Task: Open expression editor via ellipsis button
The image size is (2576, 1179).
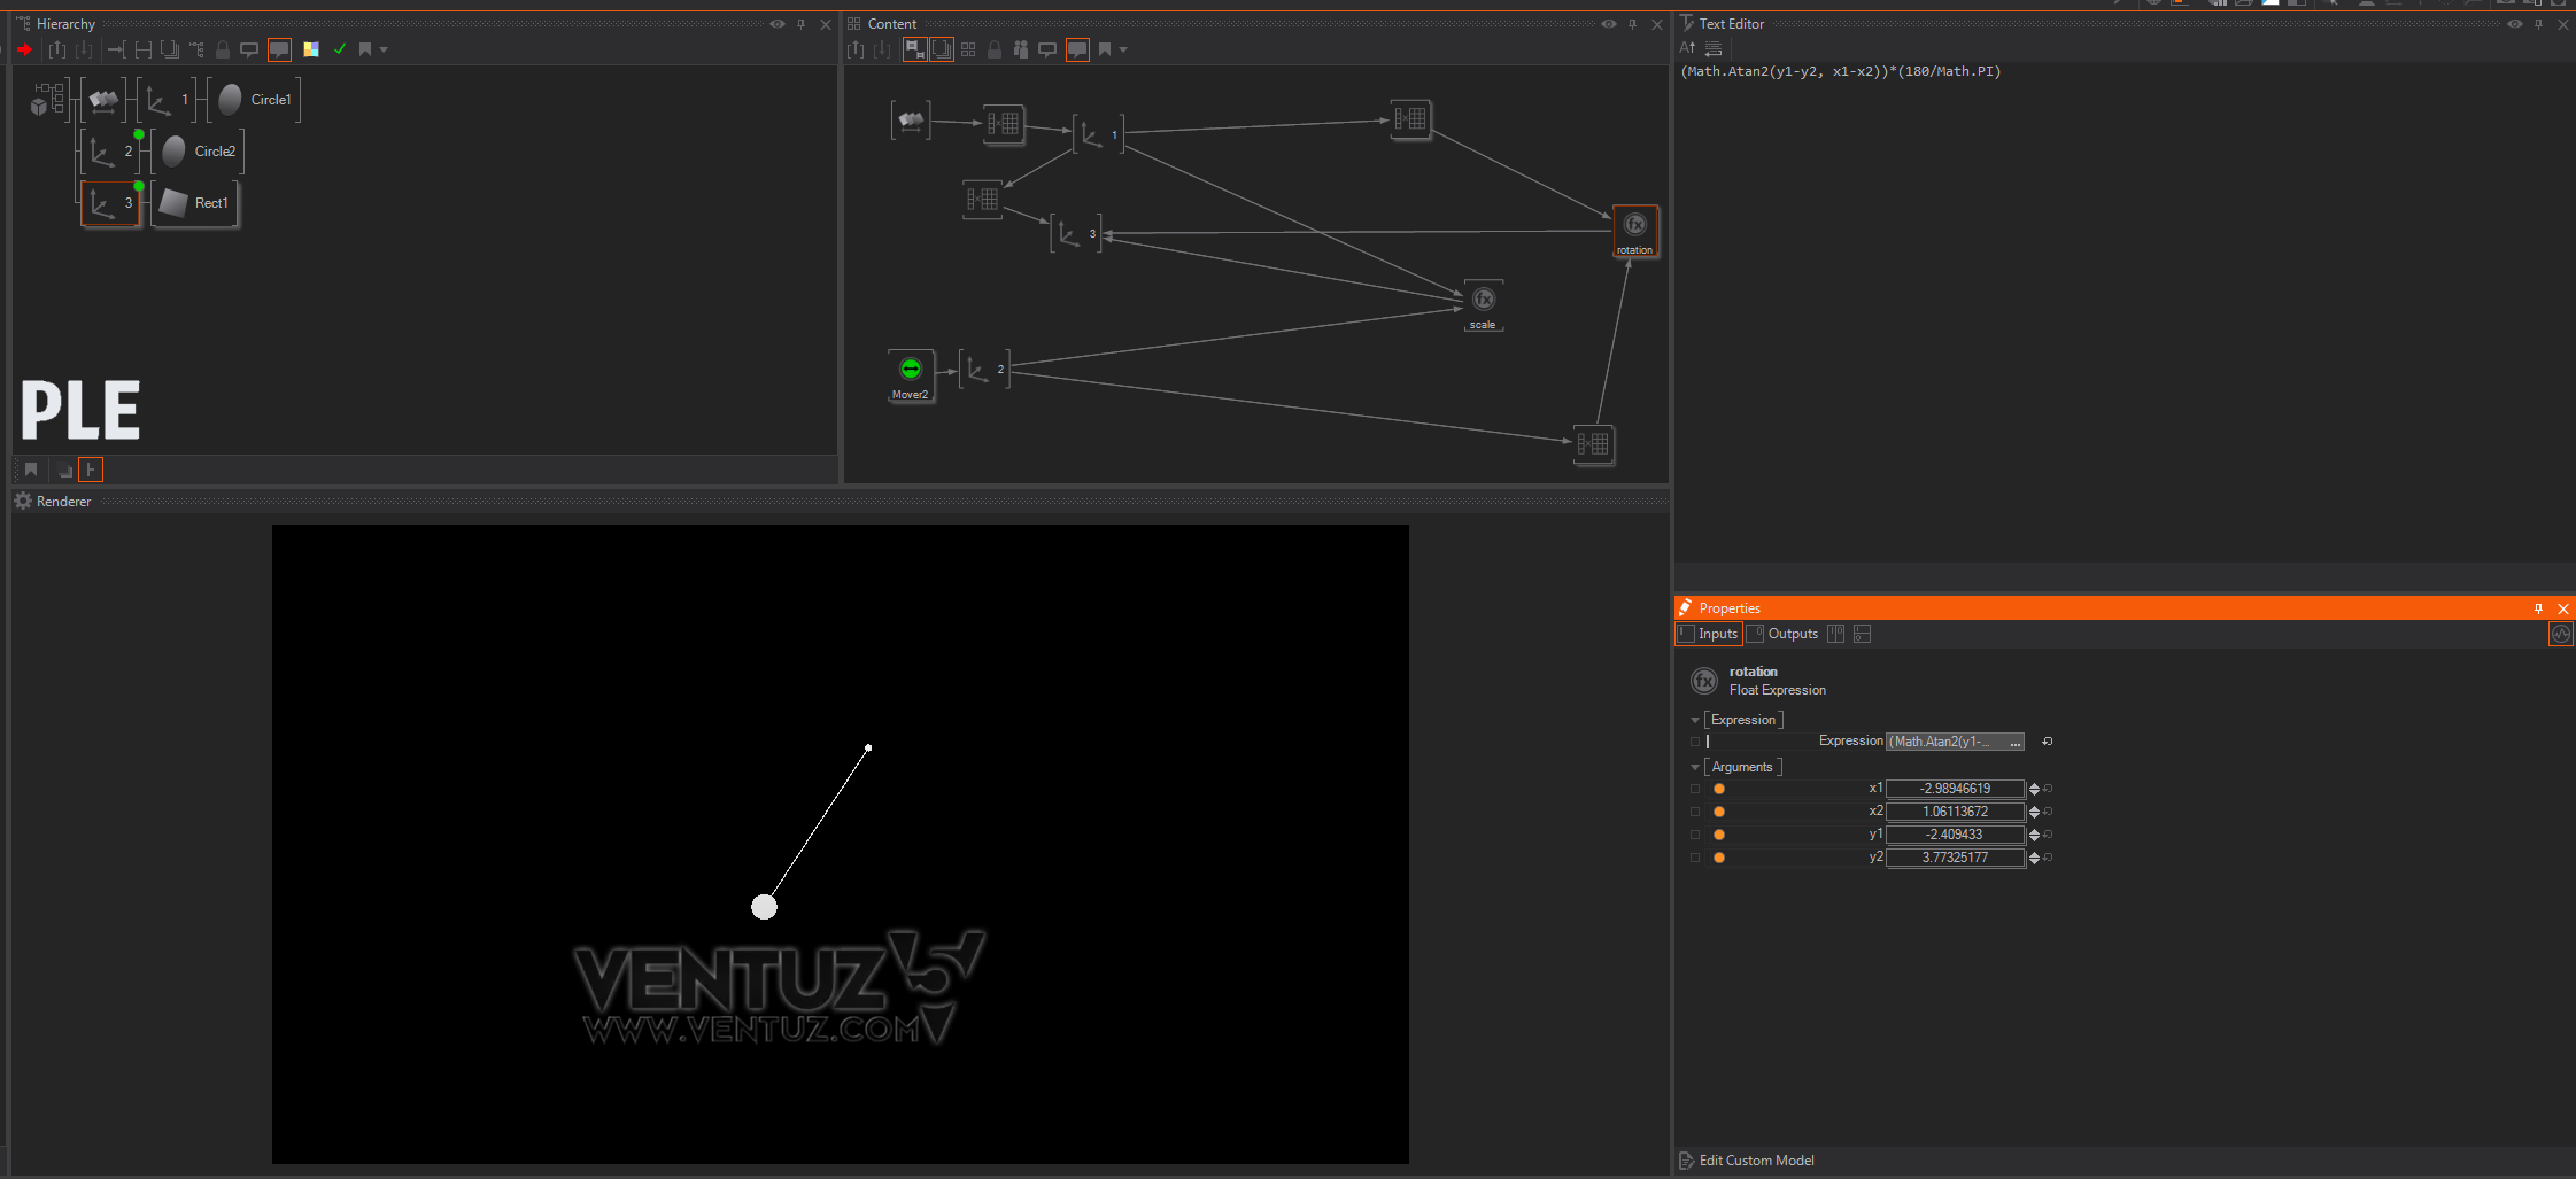Action: click(2014, 742)
